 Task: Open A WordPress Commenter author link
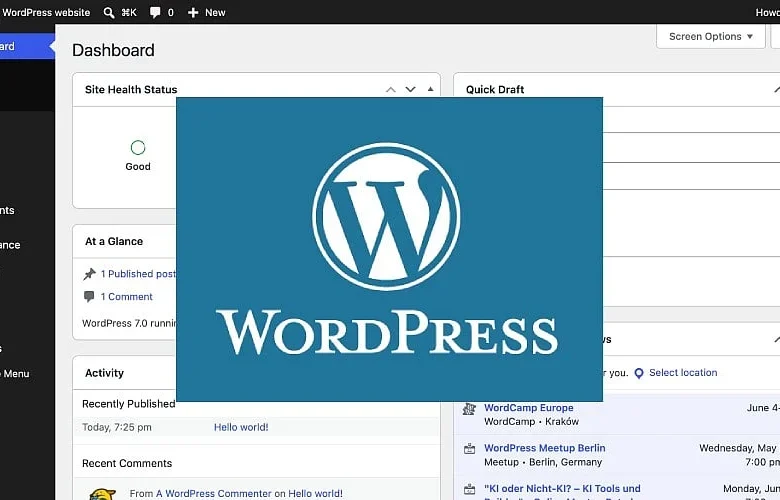pos(213,494)
